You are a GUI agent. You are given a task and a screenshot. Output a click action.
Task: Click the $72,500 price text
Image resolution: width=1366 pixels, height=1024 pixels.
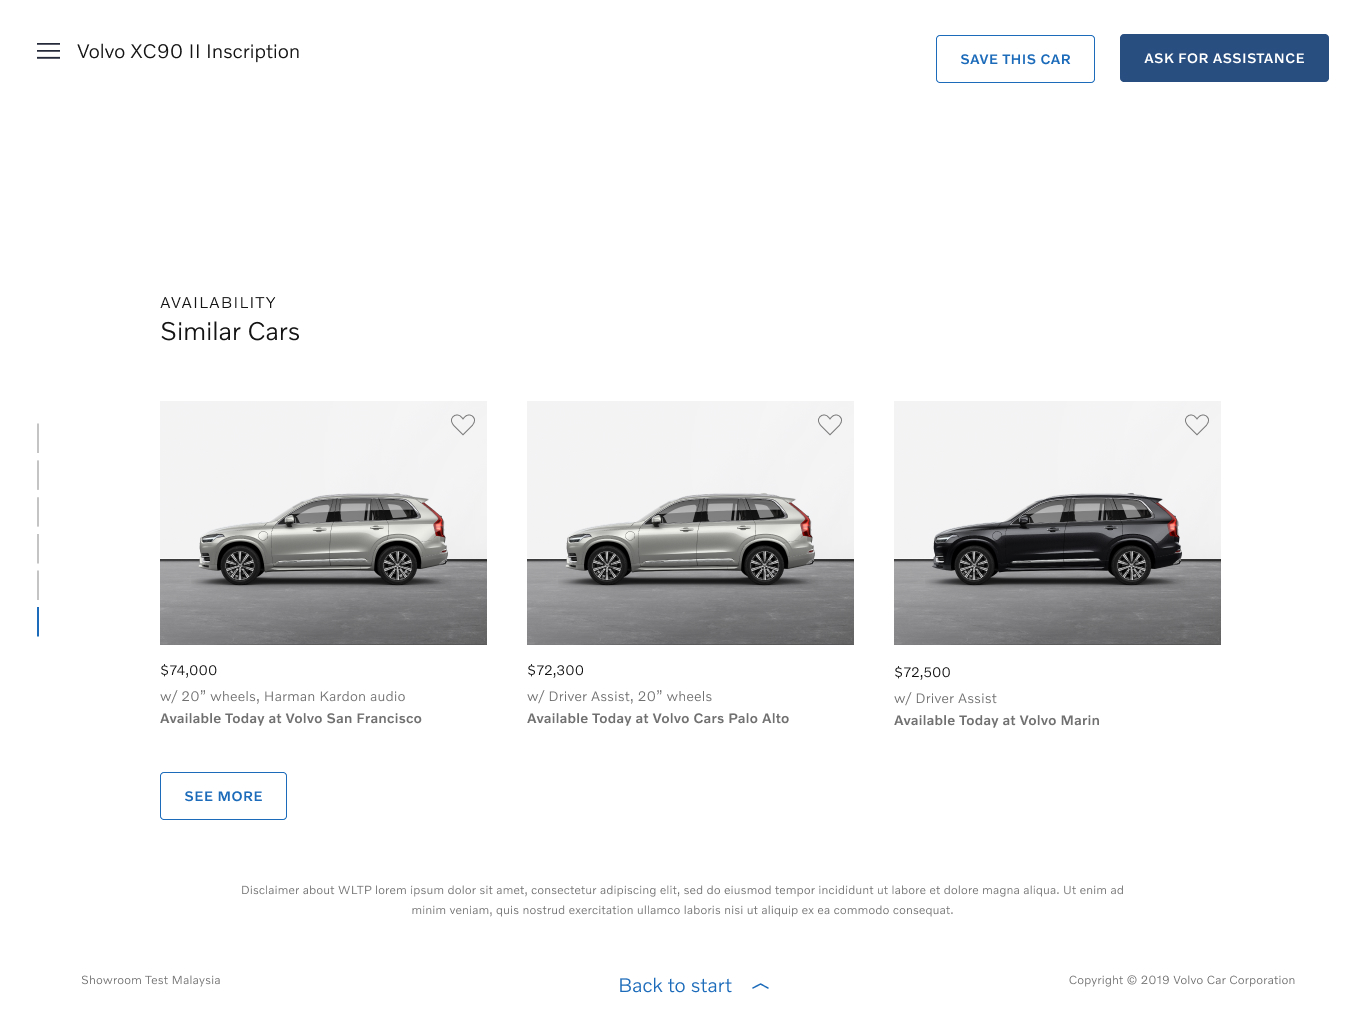point(923,672)
